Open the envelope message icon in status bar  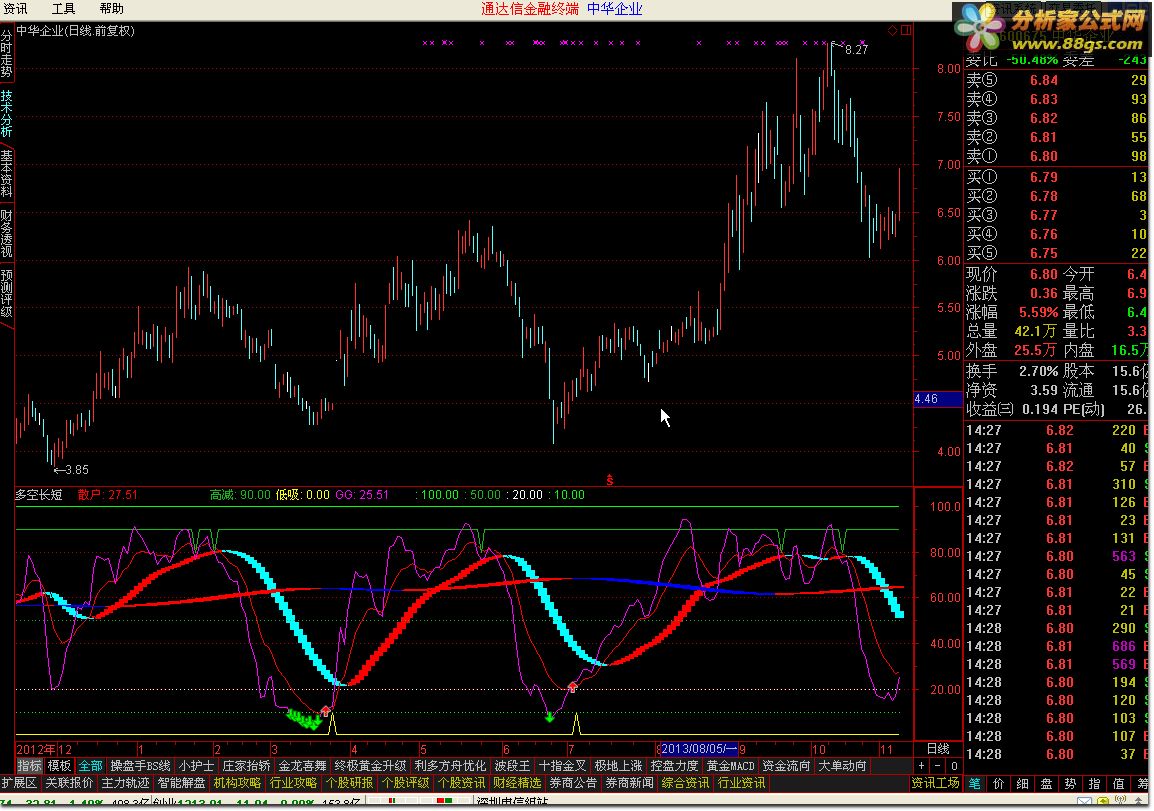coord(1084,801)
